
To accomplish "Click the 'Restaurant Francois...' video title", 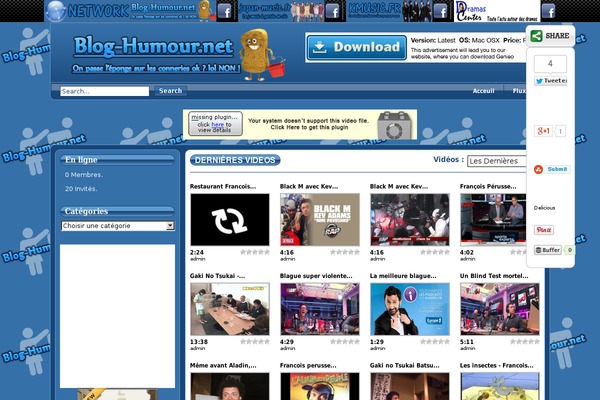I will point(223,186).
